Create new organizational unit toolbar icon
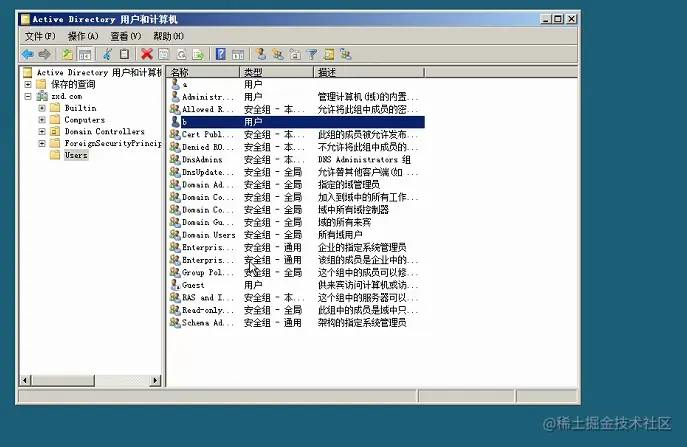The image size is (687, 447). (295, 54)
